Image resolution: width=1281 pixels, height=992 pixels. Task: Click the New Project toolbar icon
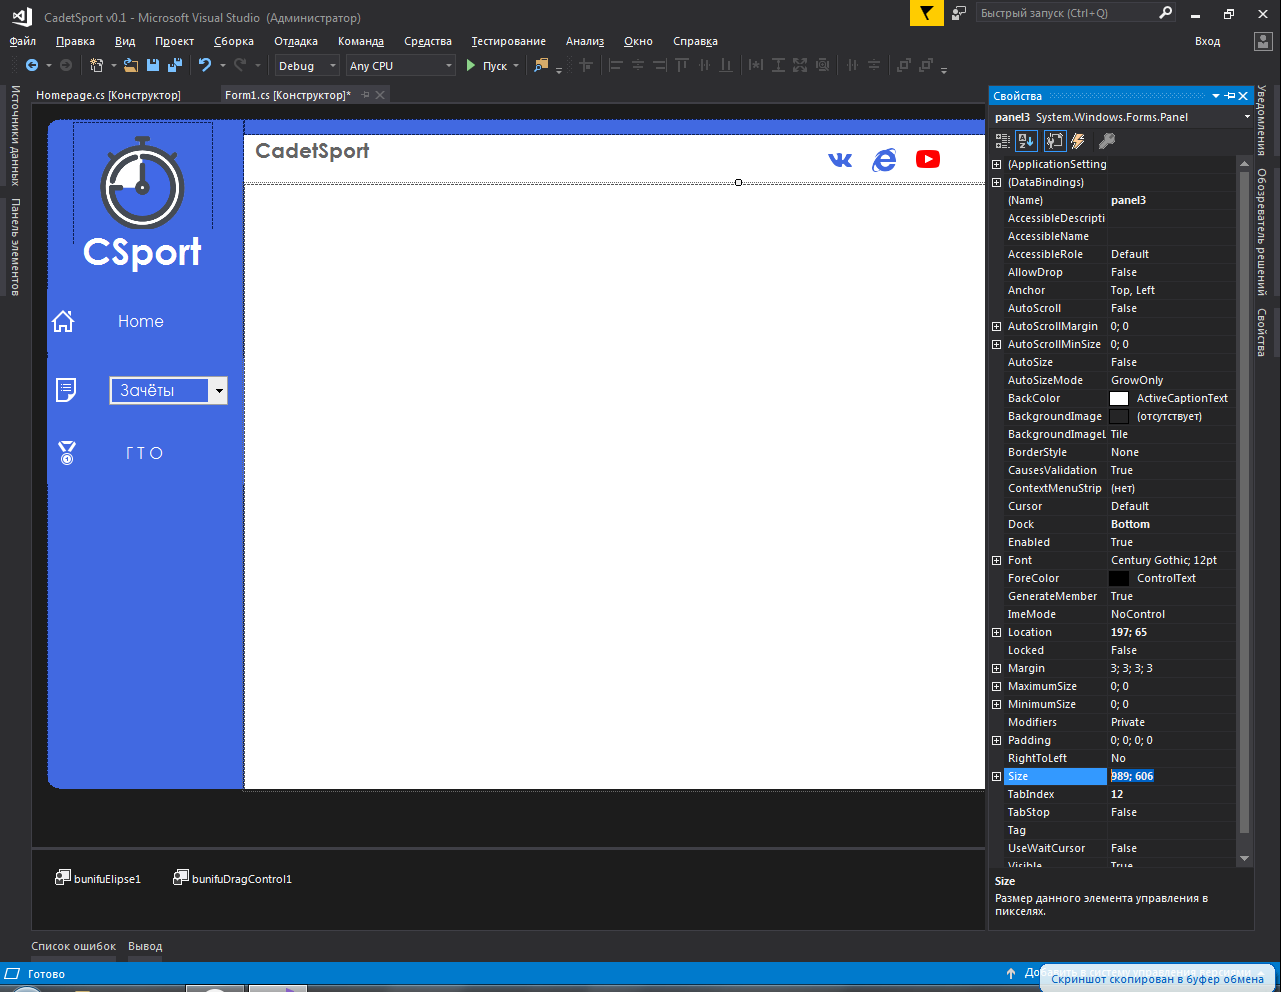tap(97, 65)
